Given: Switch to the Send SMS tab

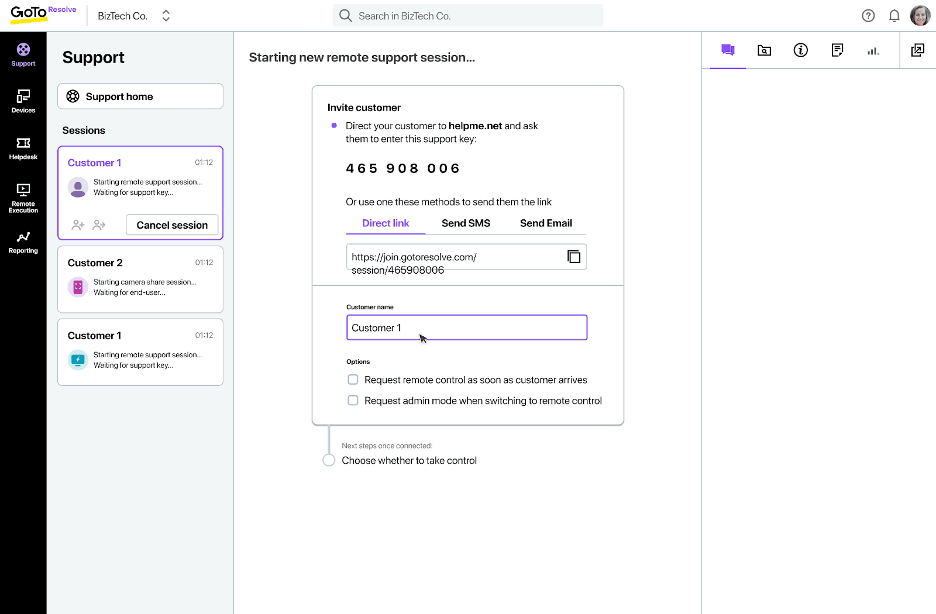Looking at the screenshot, I should click(x=466, y=223).
